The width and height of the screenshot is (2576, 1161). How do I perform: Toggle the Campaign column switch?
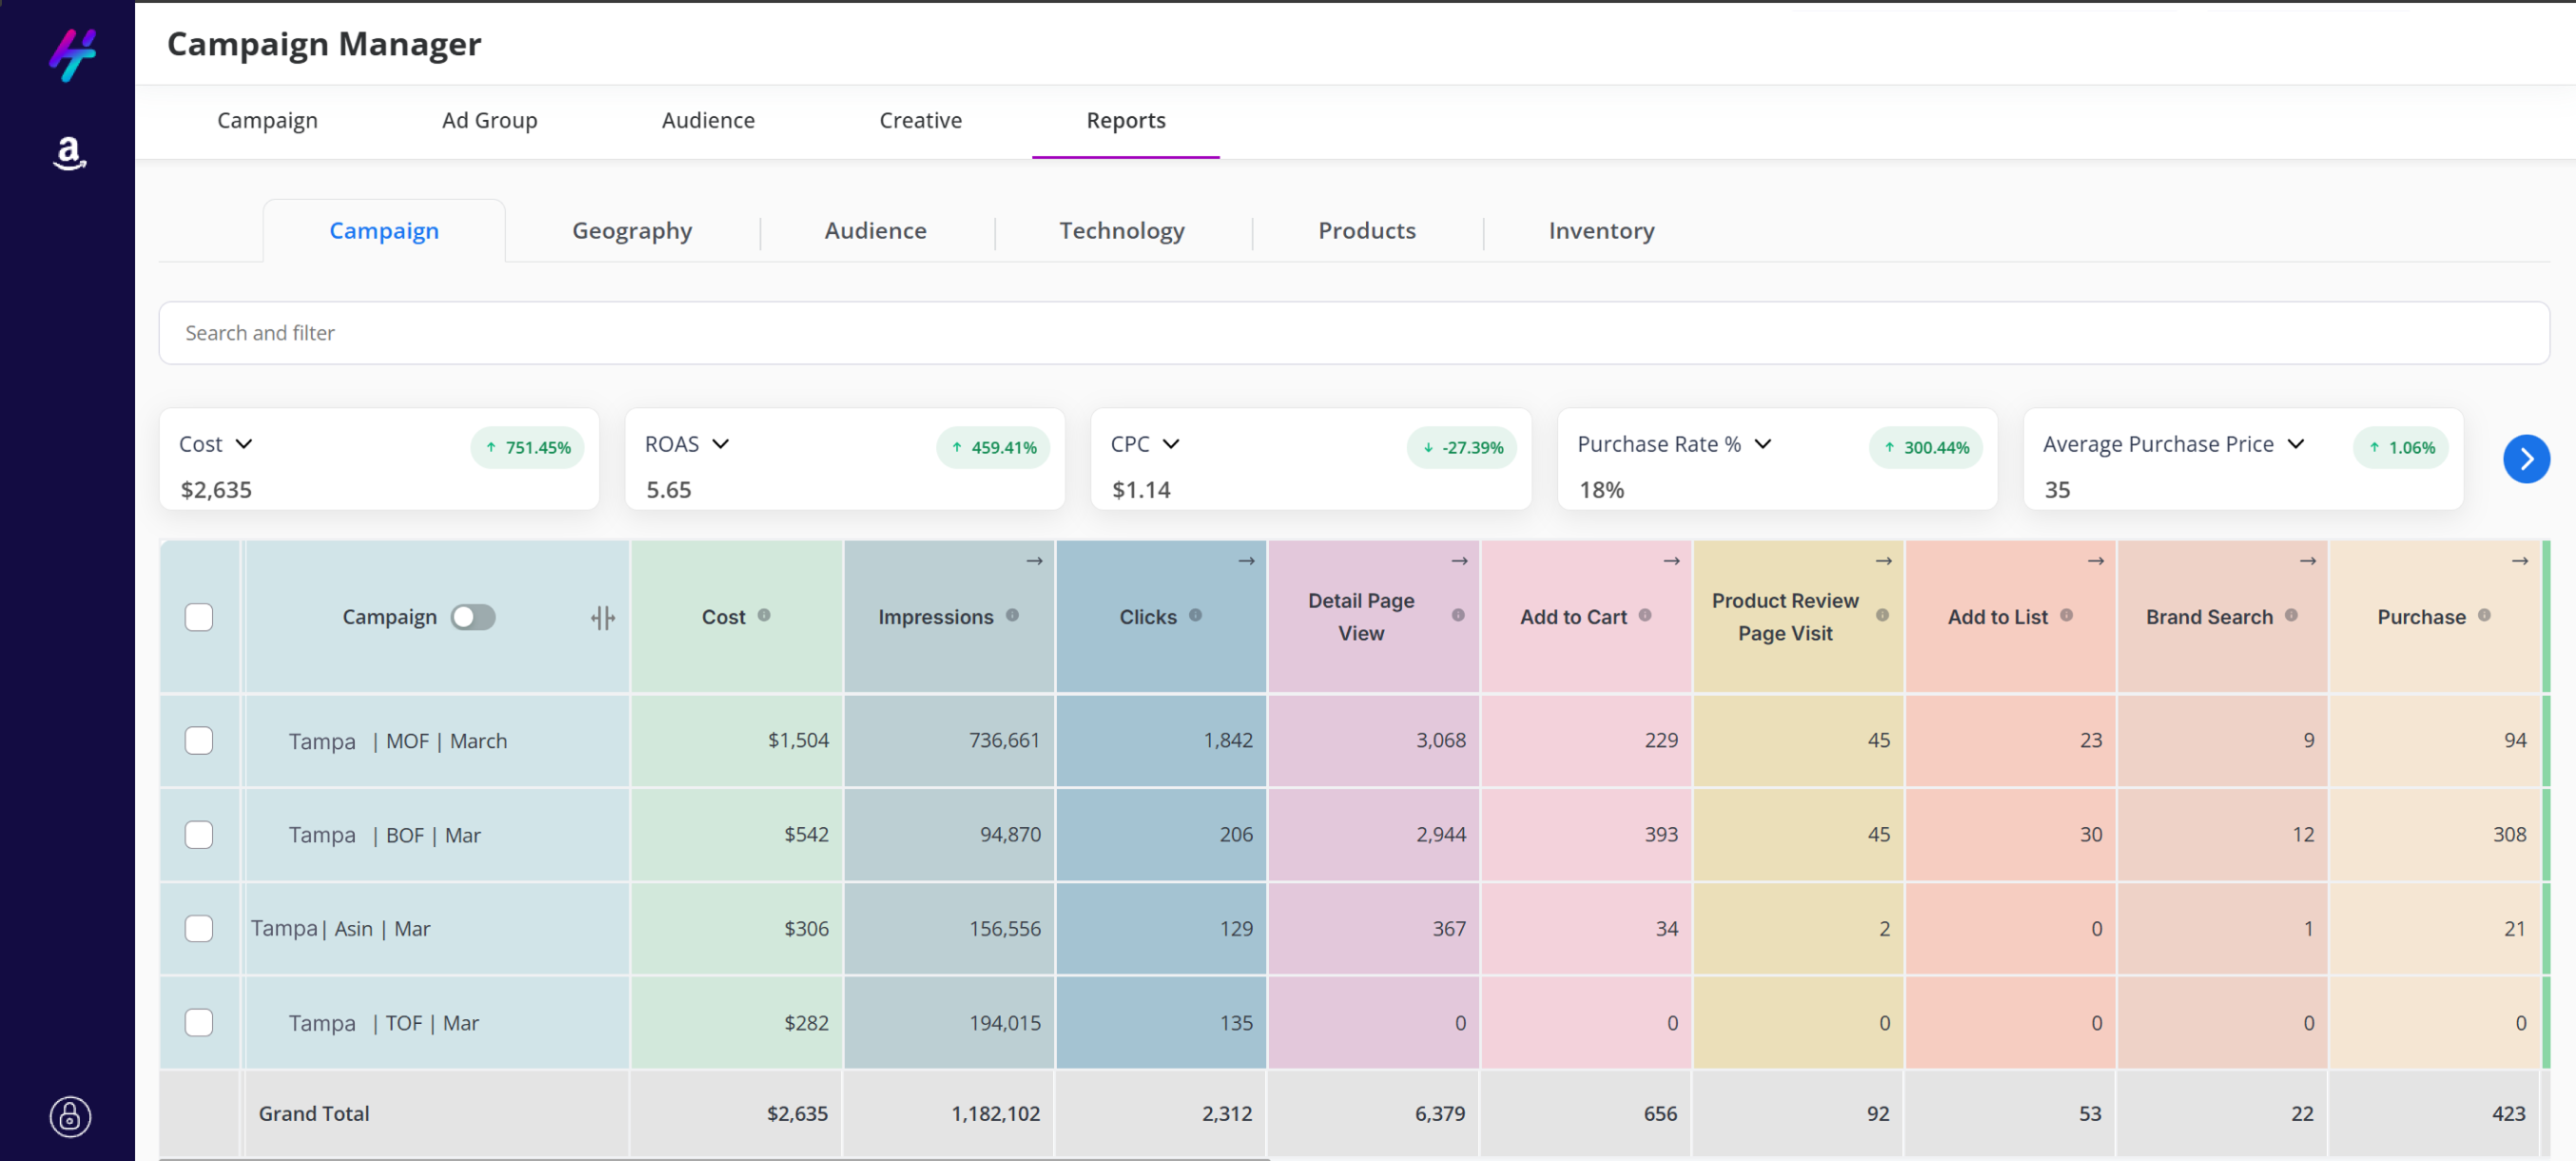coord(473,617)
